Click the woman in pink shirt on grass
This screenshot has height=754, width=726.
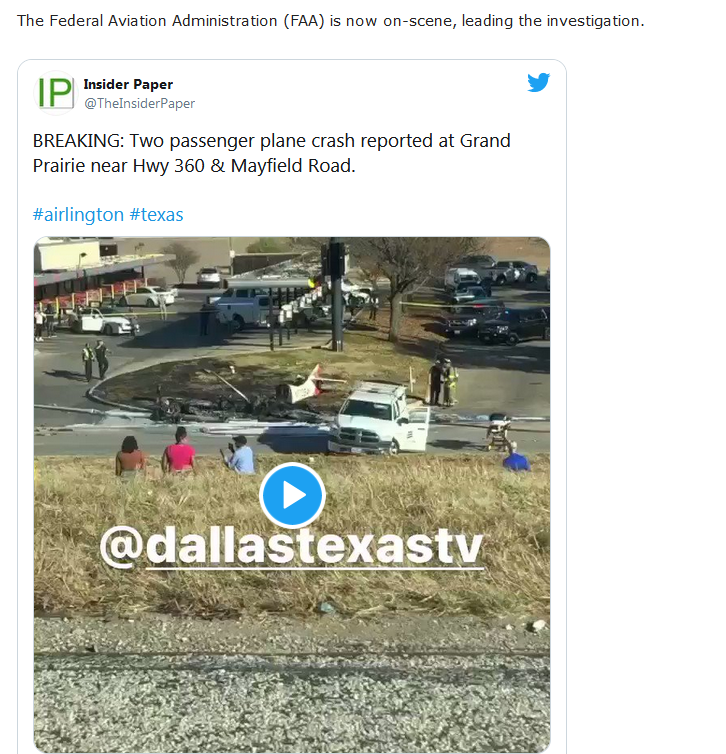point(178,452)
